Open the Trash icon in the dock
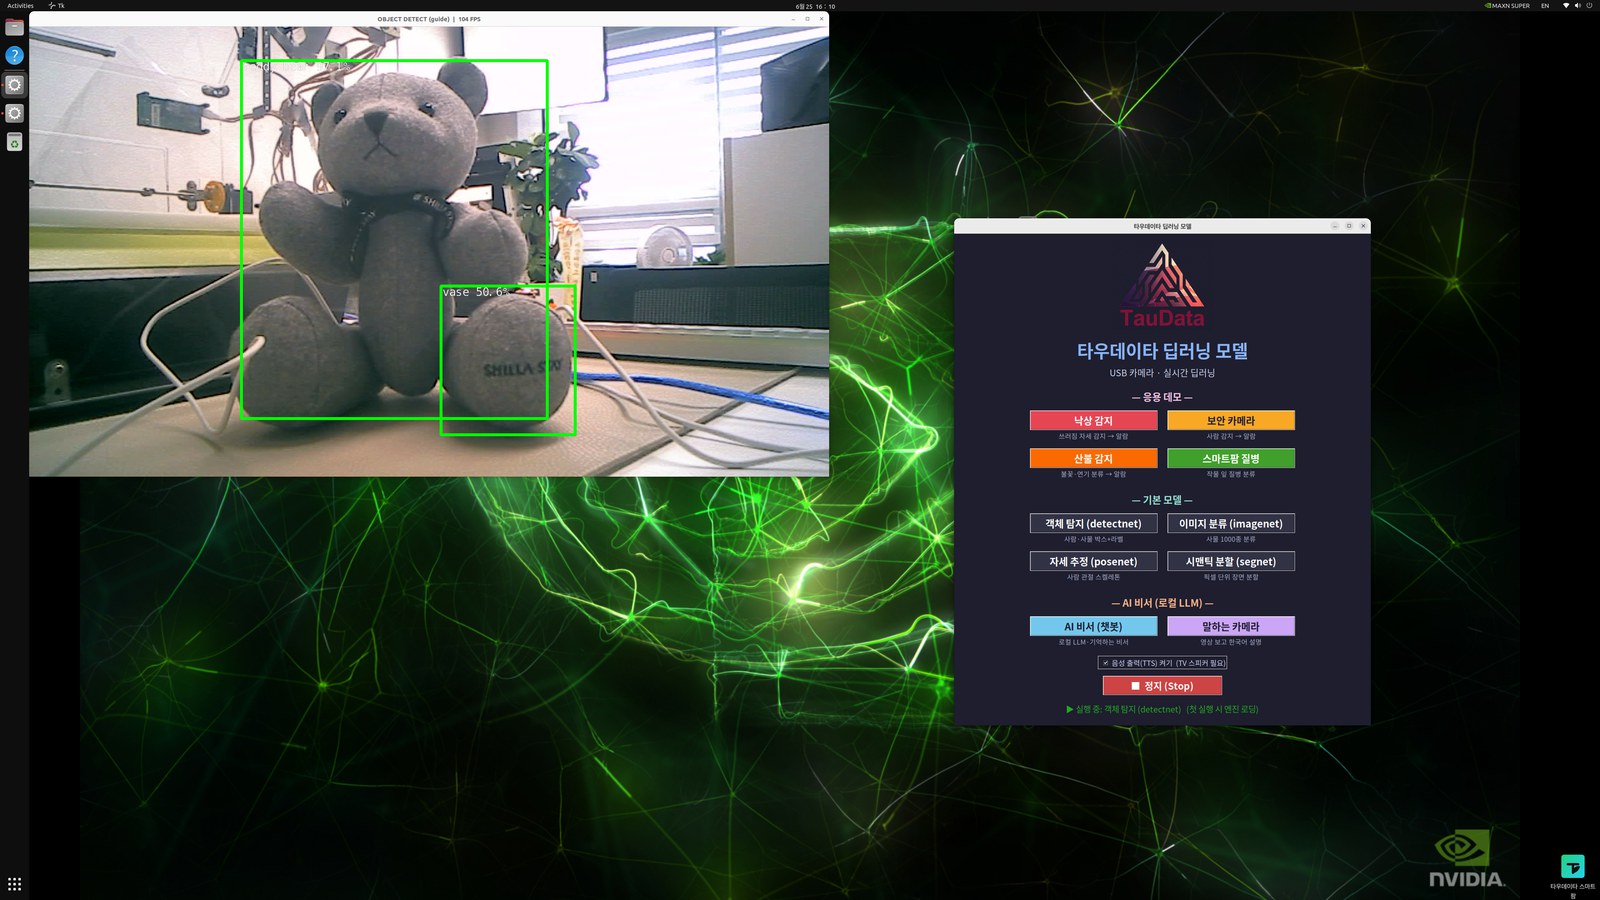The width and height of the screenshot is (1600, 900). coord(14,143)
